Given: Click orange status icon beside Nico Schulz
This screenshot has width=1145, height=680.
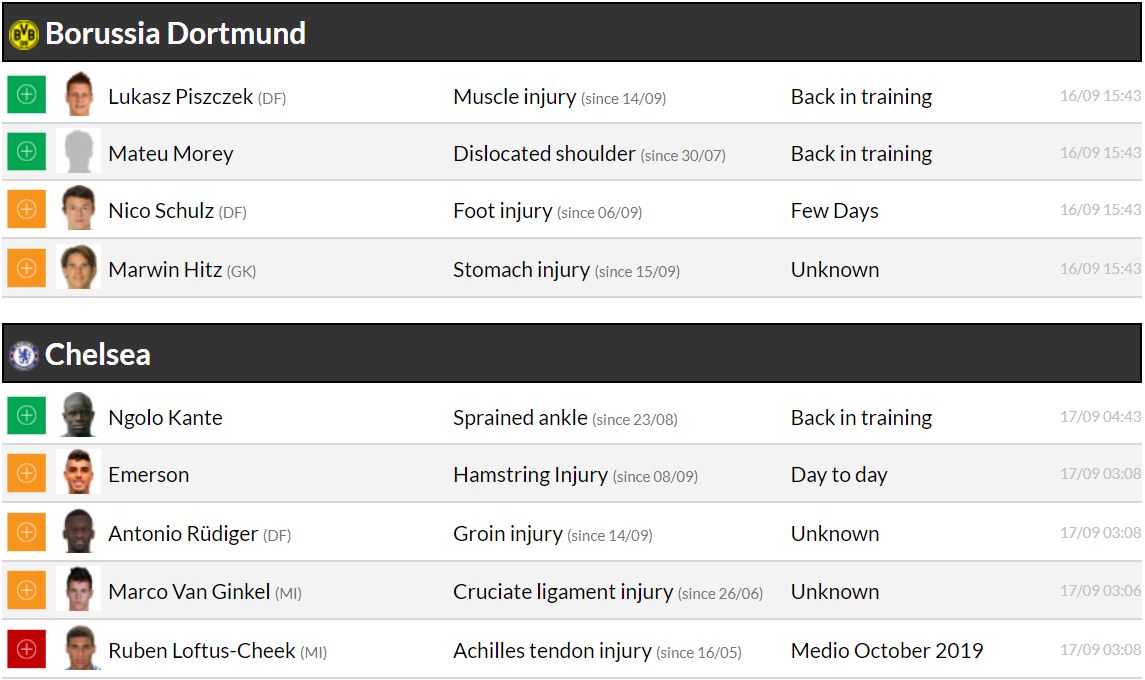Looking at the screenshot, I should click(27, 210).
